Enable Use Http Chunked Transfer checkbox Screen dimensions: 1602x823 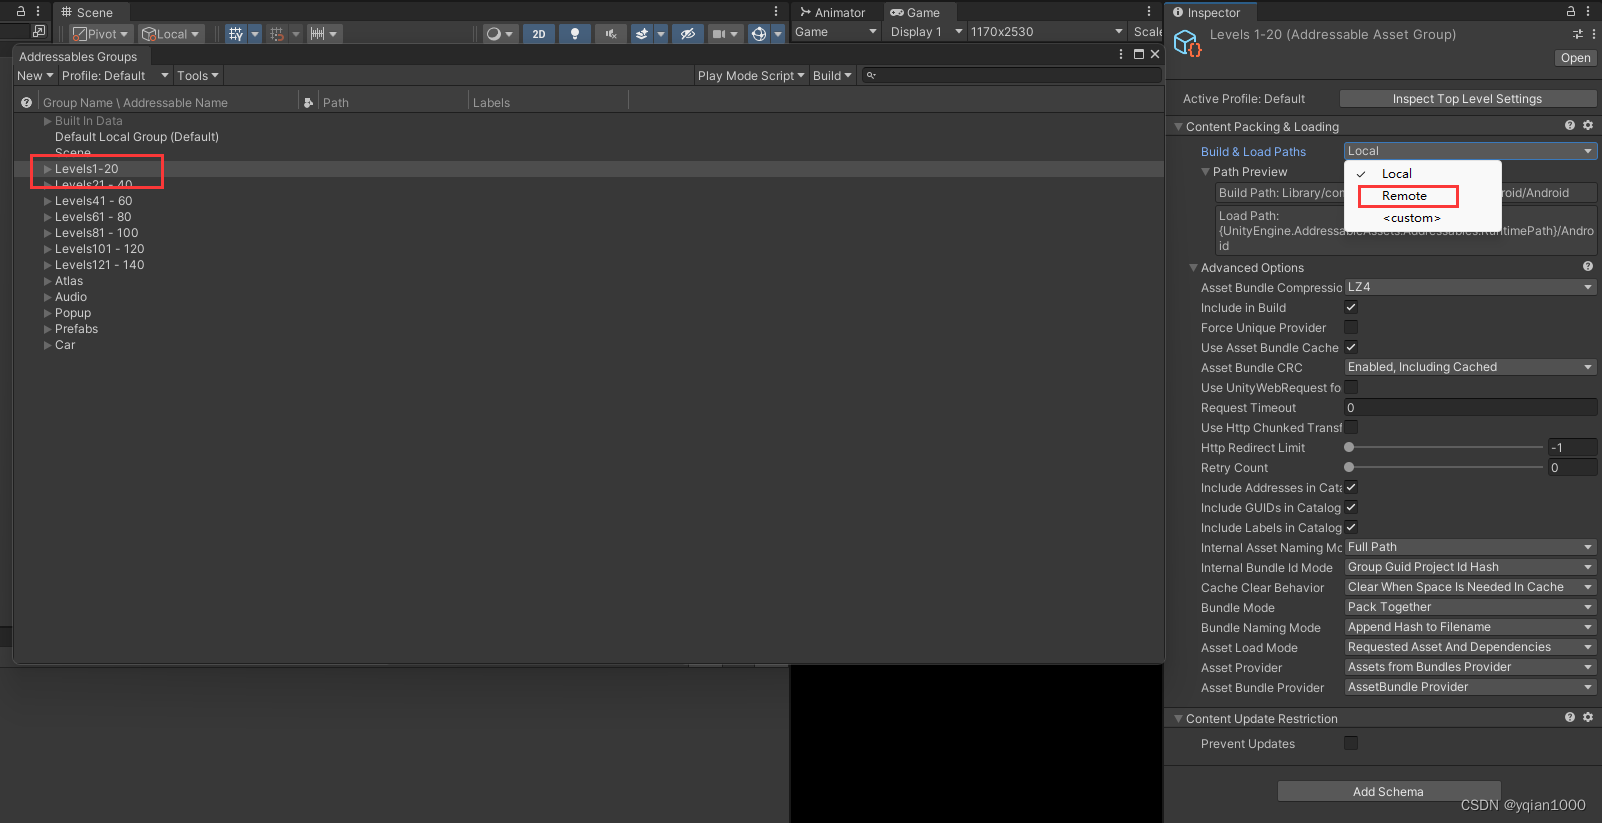pos(1351,427)
